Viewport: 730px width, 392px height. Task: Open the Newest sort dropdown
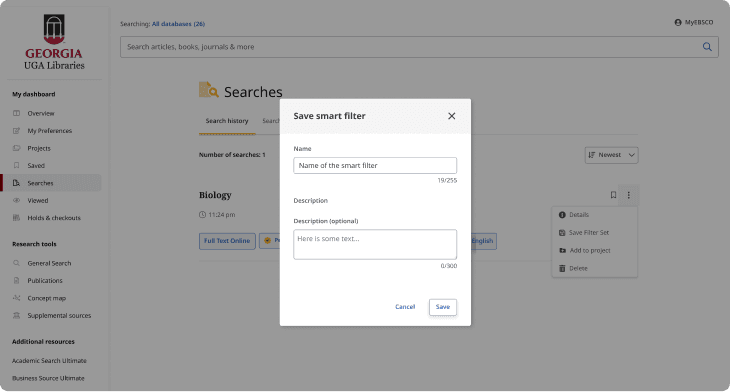tap(611, 155)
